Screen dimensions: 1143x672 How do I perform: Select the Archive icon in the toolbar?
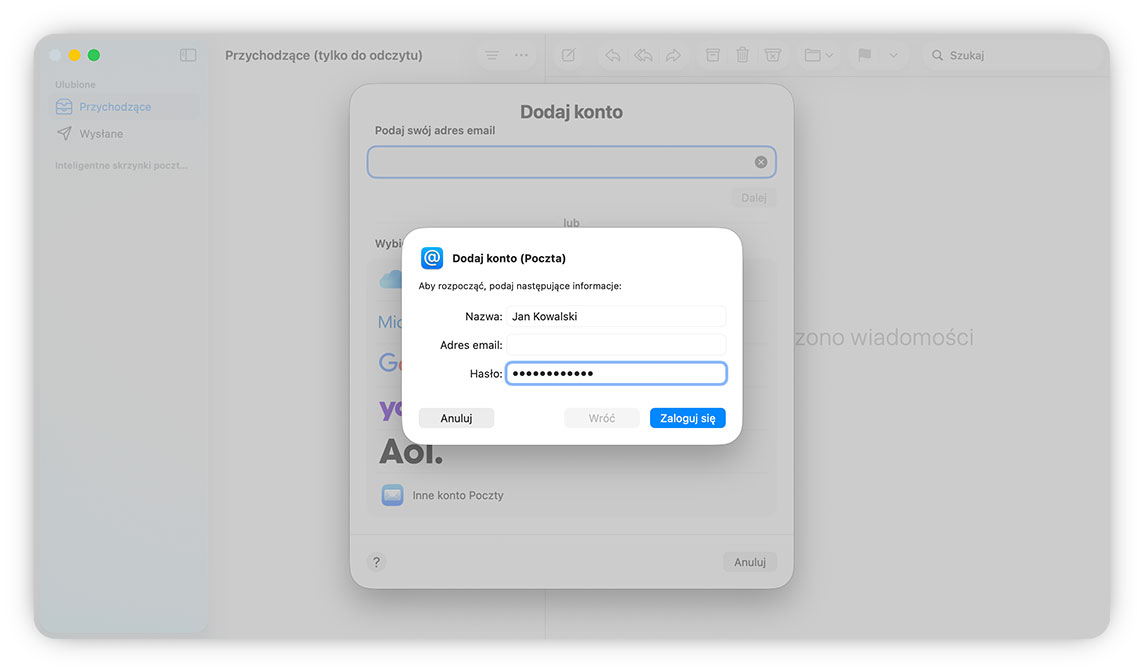pyautogui.click(x=712, y=55)
